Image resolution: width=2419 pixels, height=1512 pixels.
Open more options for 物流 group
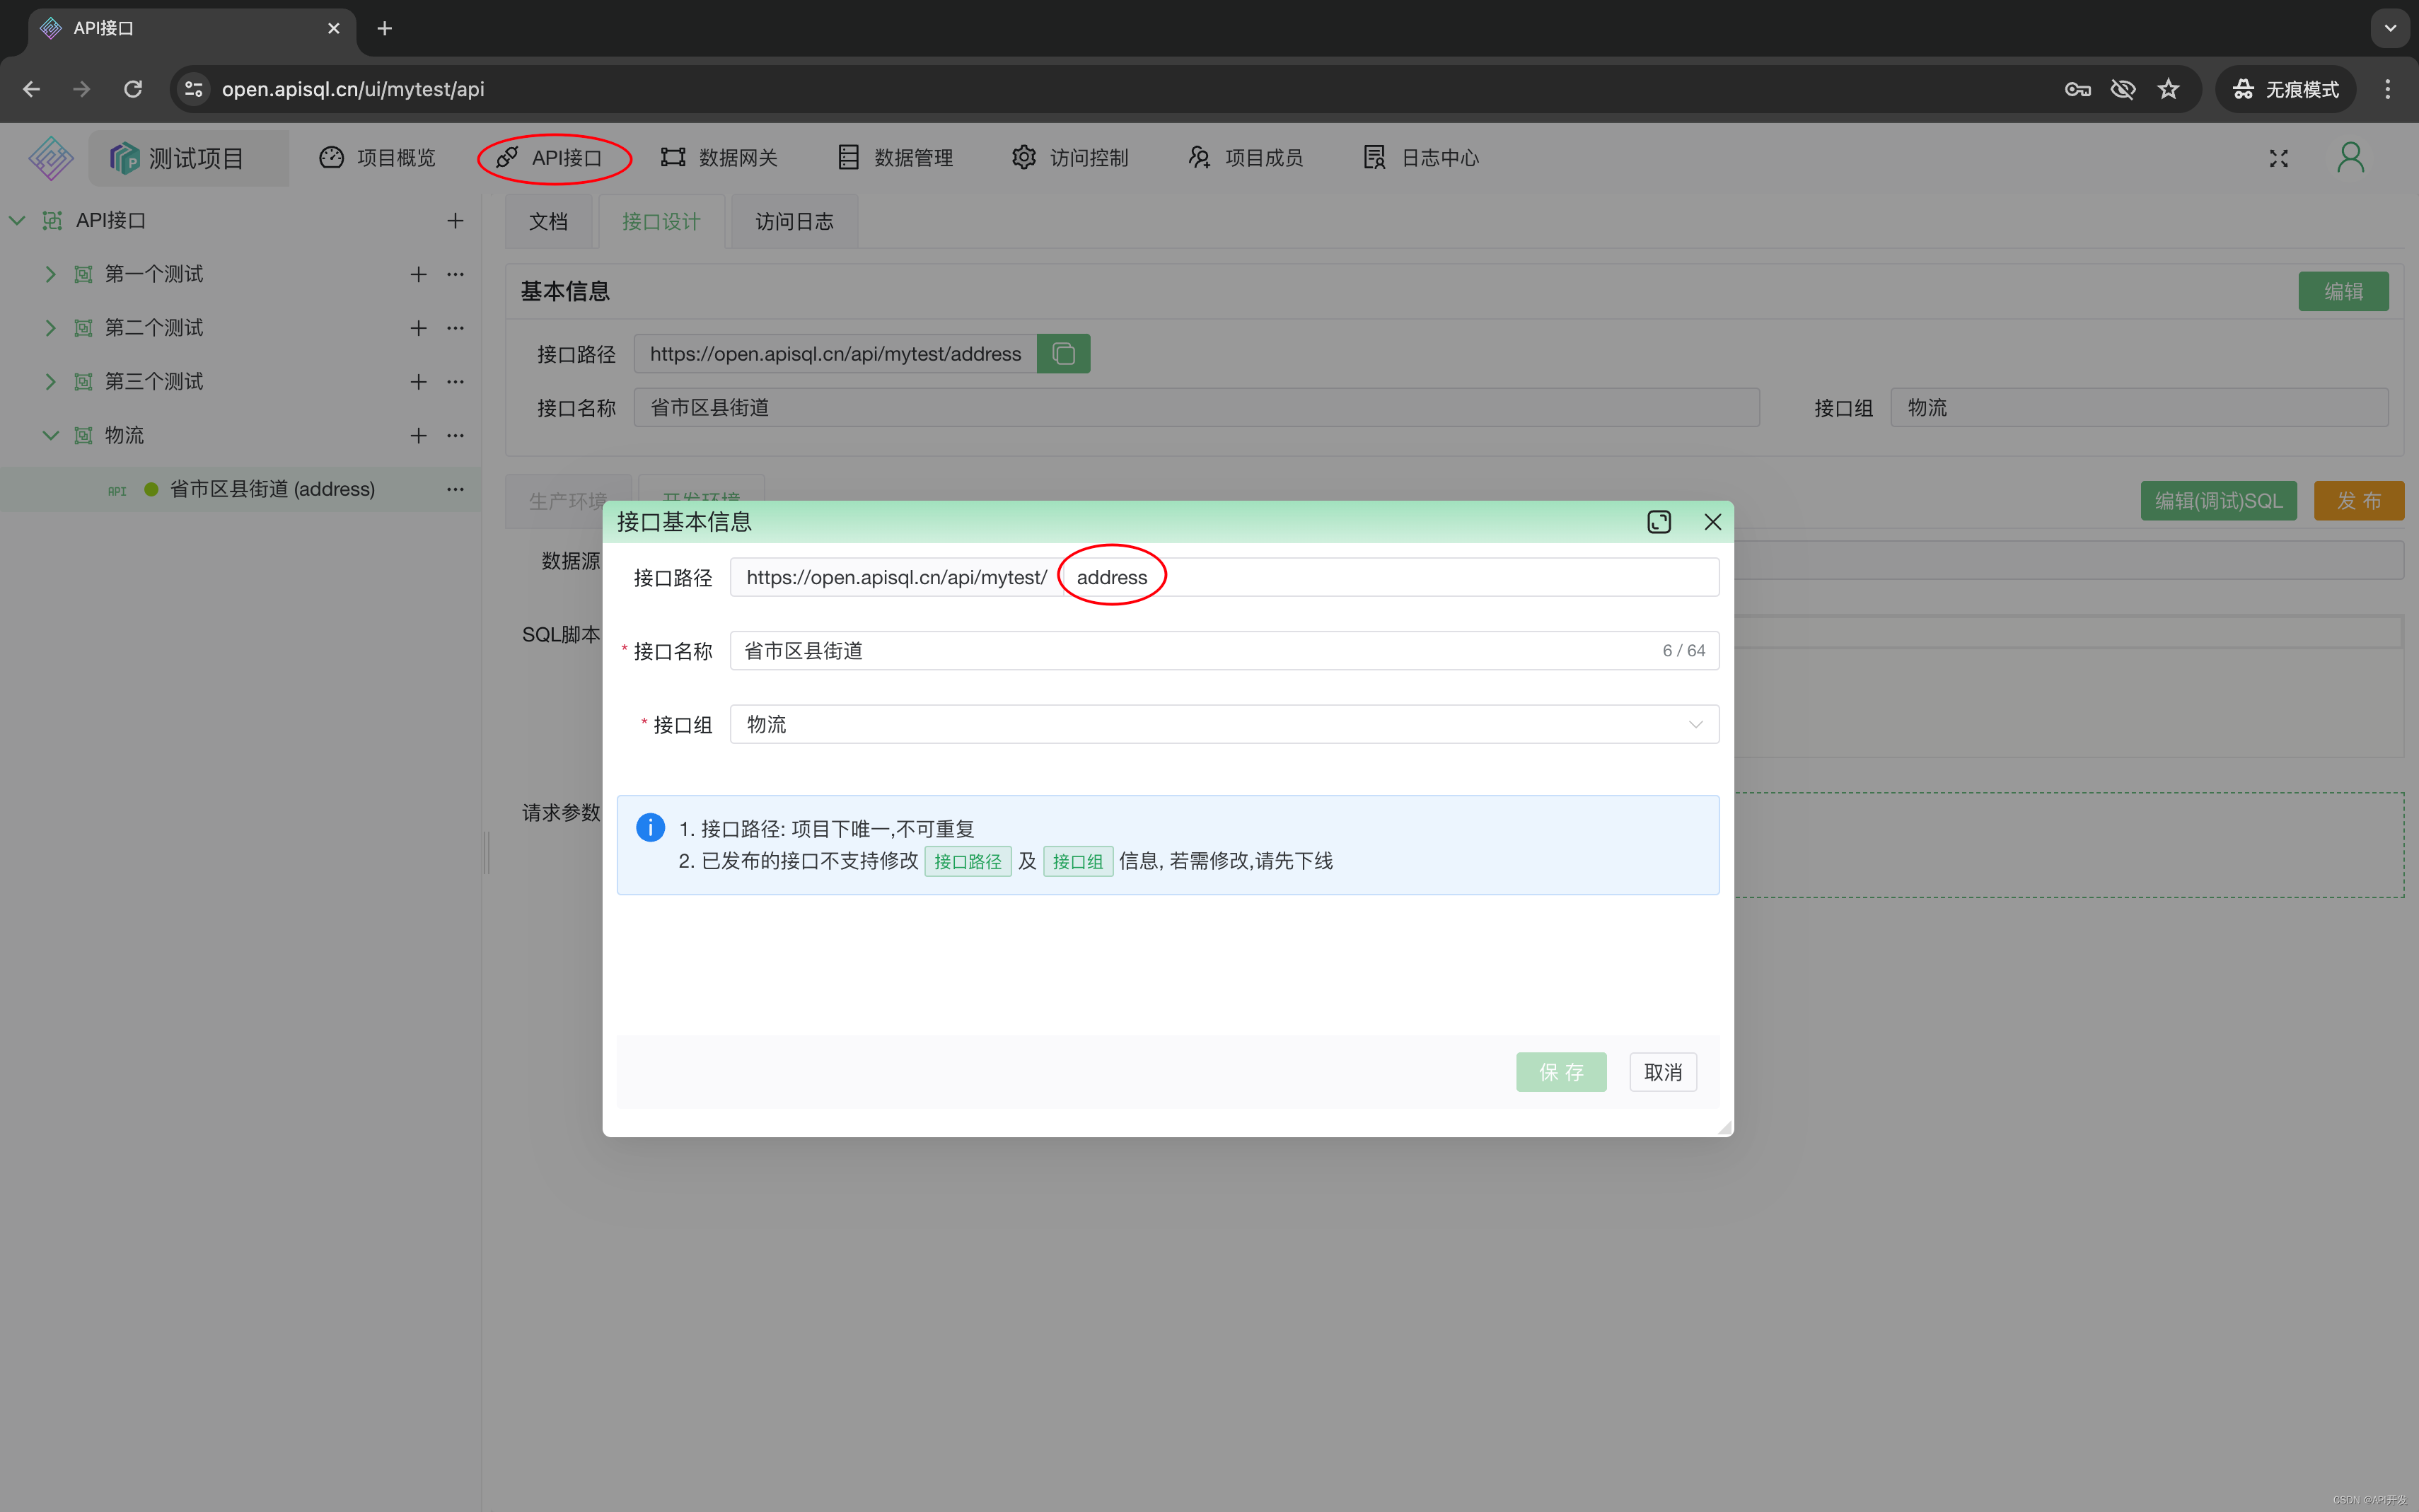point(455,435)
